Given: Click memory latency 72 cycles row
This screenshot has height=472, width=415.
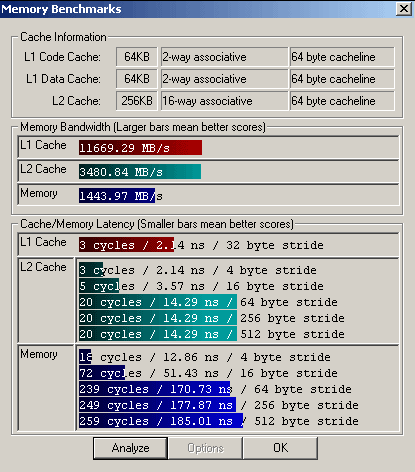Looking at the screenshot, I should pos(208,373).
